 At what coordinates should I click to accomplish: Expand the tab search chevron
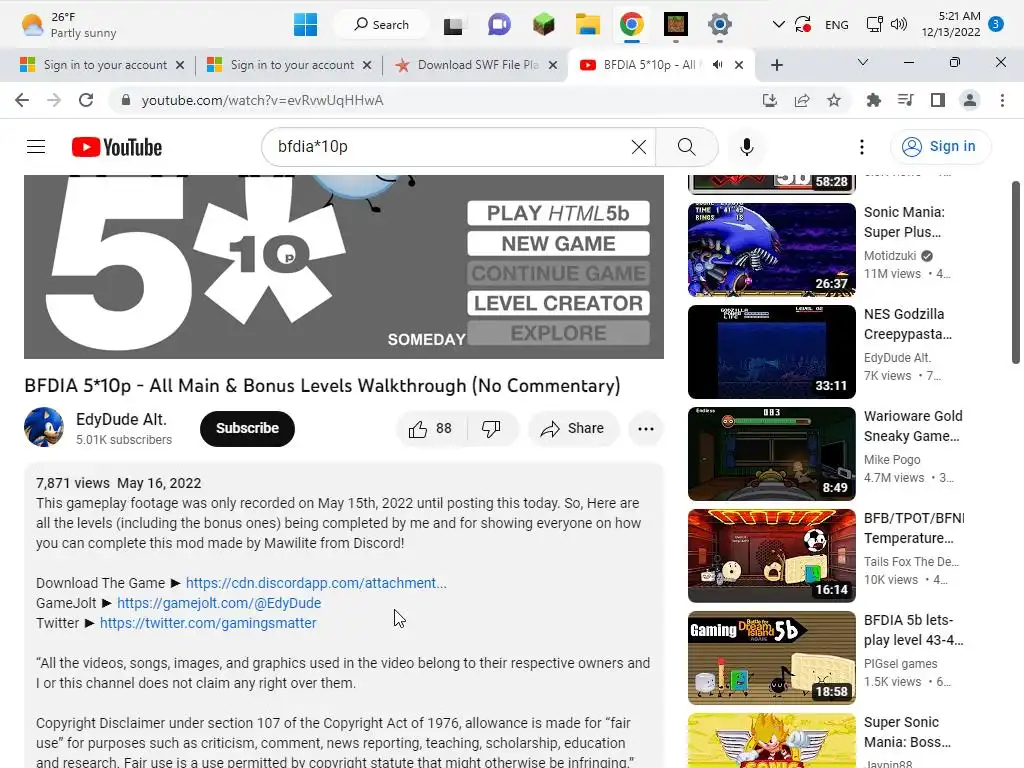863,62
